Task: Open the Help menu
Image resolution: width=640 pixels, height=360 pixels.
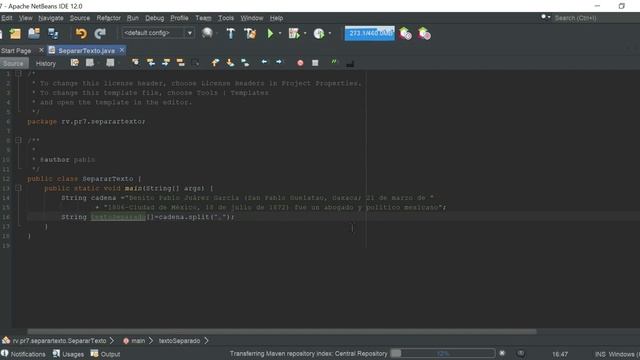Action: point(276,18)
